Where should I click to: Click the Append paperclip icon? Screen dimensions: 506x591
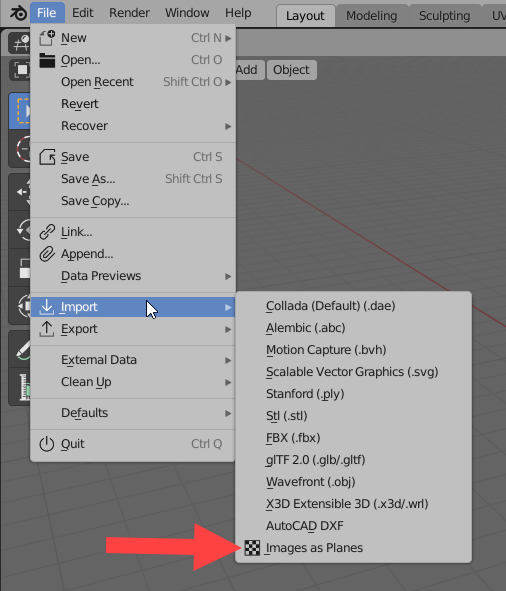[47, 254]
